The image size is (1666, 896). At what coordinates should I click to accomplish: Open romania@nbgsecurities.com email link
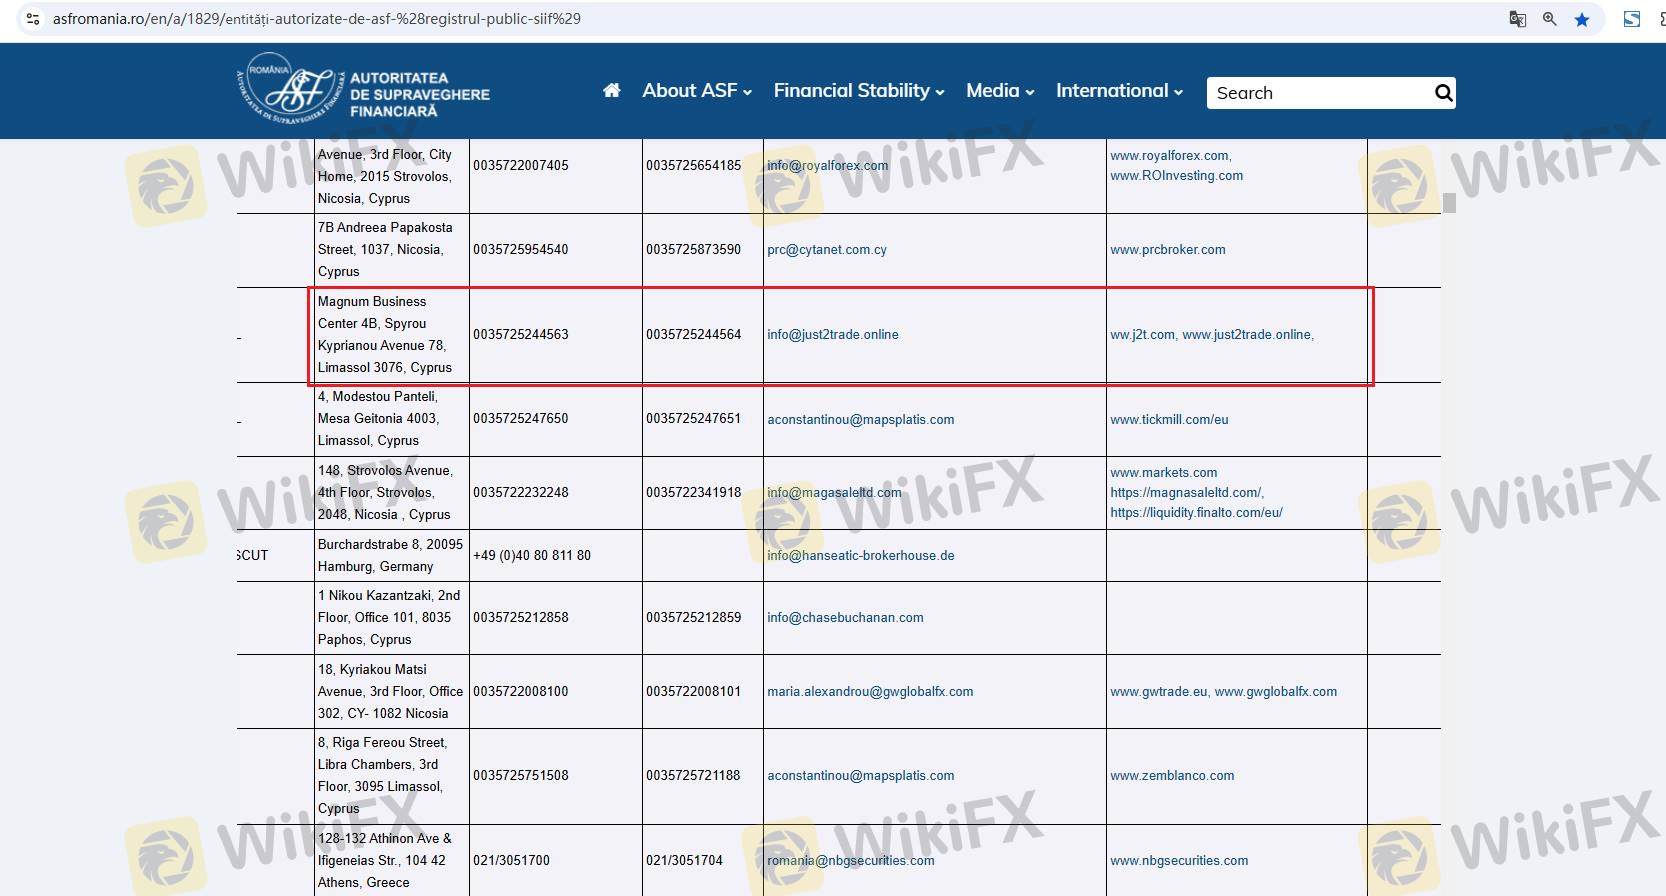[851, 861]
